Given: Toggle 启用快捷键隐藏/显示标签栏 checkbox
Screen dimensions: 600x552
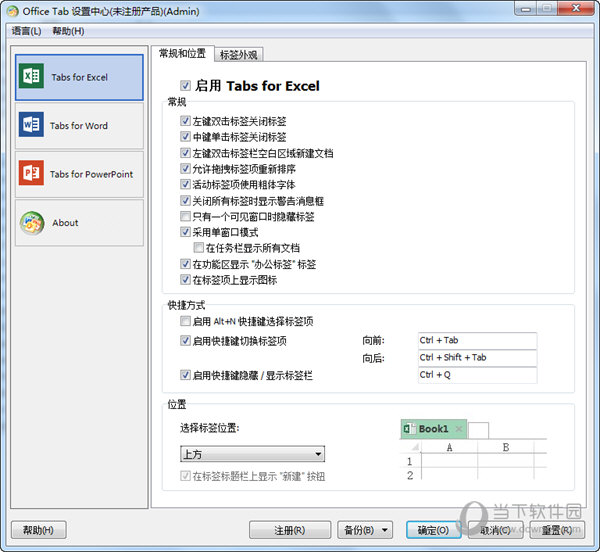Looking at the screenshot, I should (x=185, y=375).
